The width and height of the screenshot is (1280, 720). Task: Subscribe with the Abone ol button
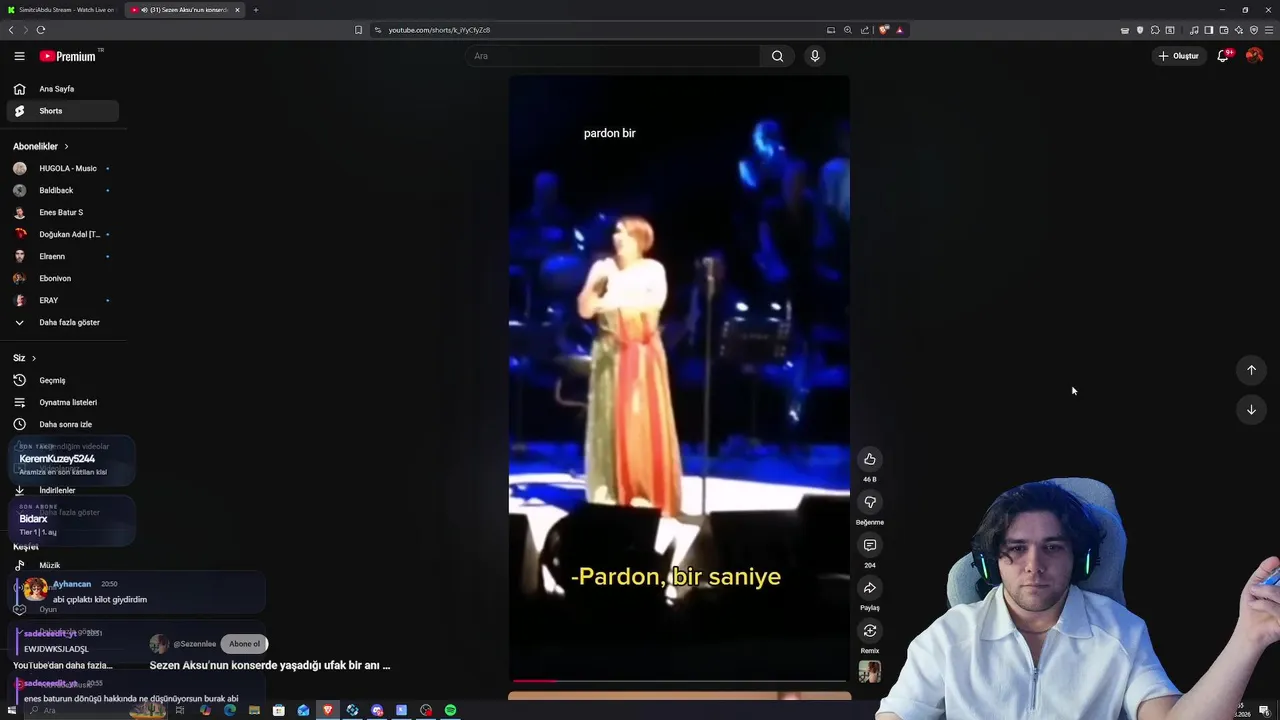245,644
